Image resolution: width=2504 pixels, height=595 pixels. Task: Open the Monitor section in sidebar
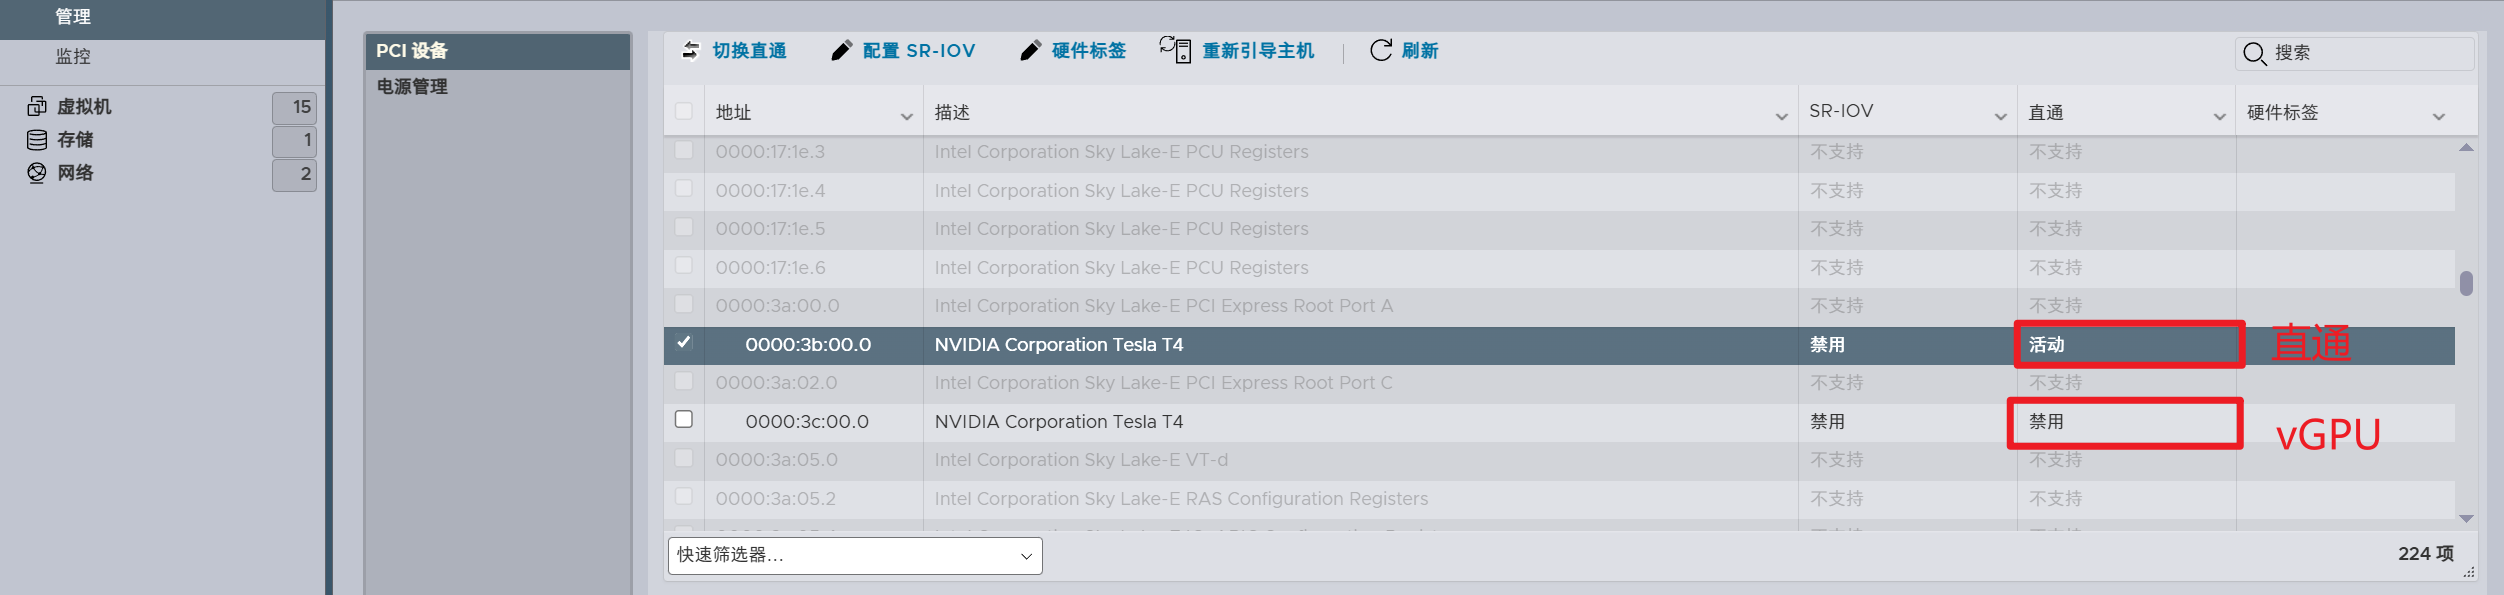pos(73,57)
